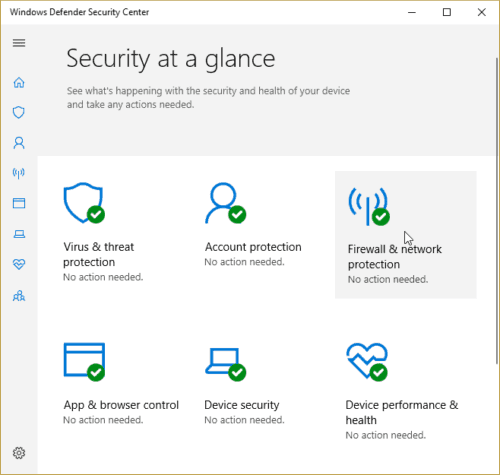Screen dimensions: 500x475
Task: Maximize the Windows Defender Security Center window
Action: pyautogui.click(x=447, y=12)
